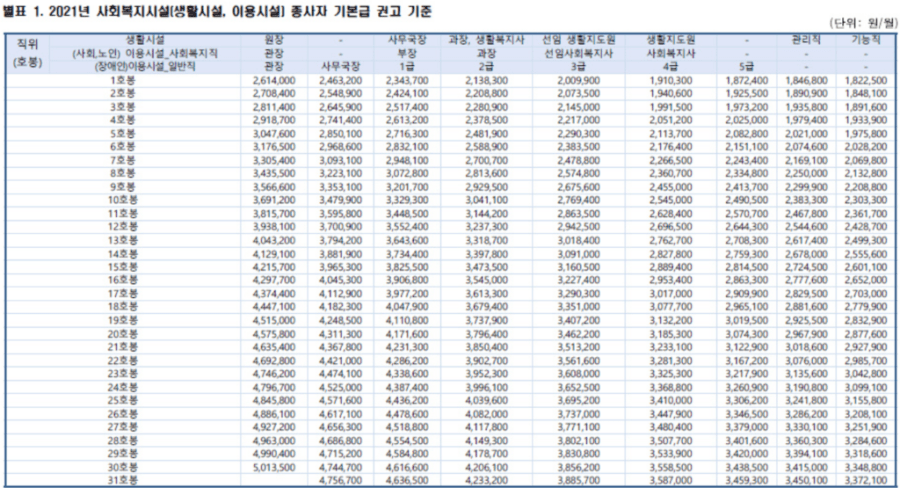900x488 pixels.
Task: Select the value 3,076,000 in 22호봉 row
Action: tap(806, 361)
